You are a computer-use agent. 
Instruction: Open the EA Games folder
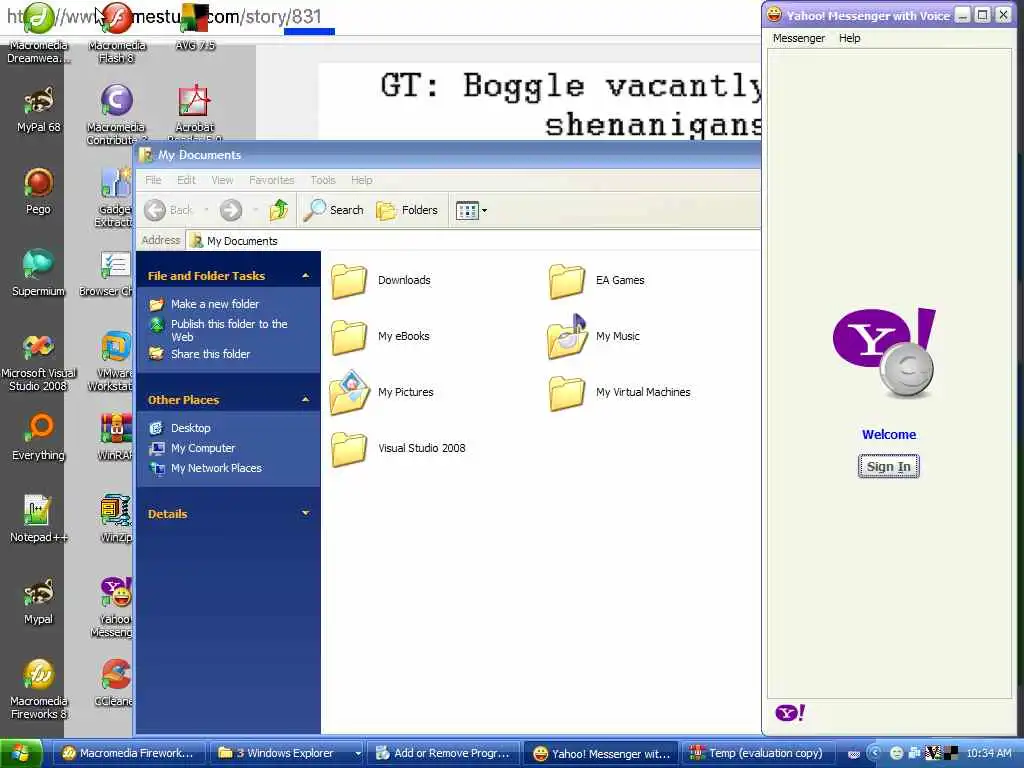point(596,281)
